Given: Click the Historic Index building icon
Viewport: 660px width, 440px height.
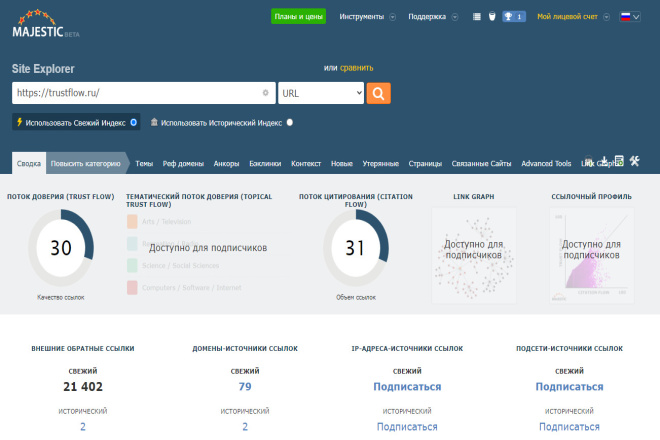Looking at the screenshot, I should click(154, 122).
